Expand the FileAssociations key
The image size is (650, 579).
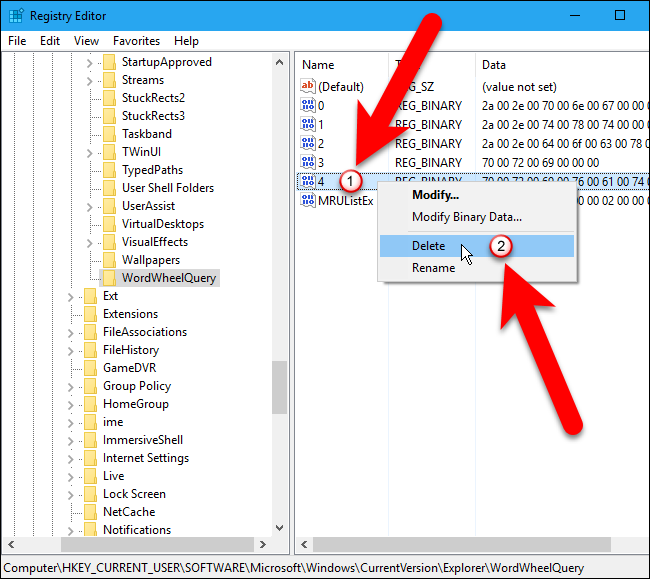point(70,333)
